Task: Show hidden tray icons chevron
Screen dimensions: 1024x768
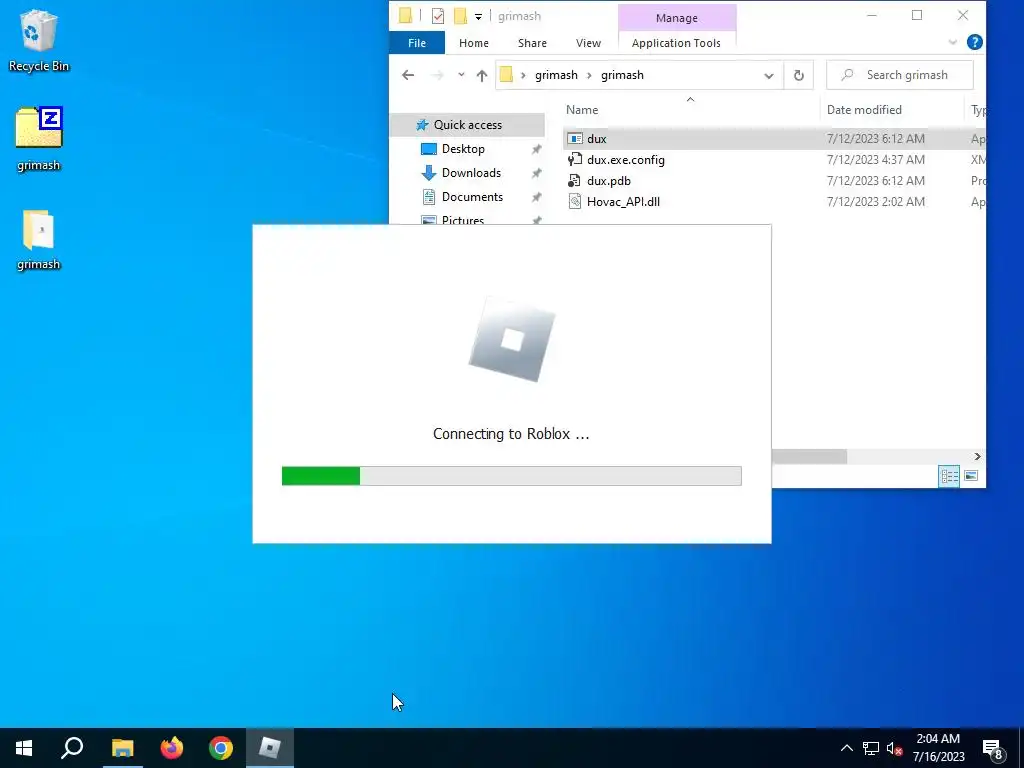Action: click(x=846, y=748)
